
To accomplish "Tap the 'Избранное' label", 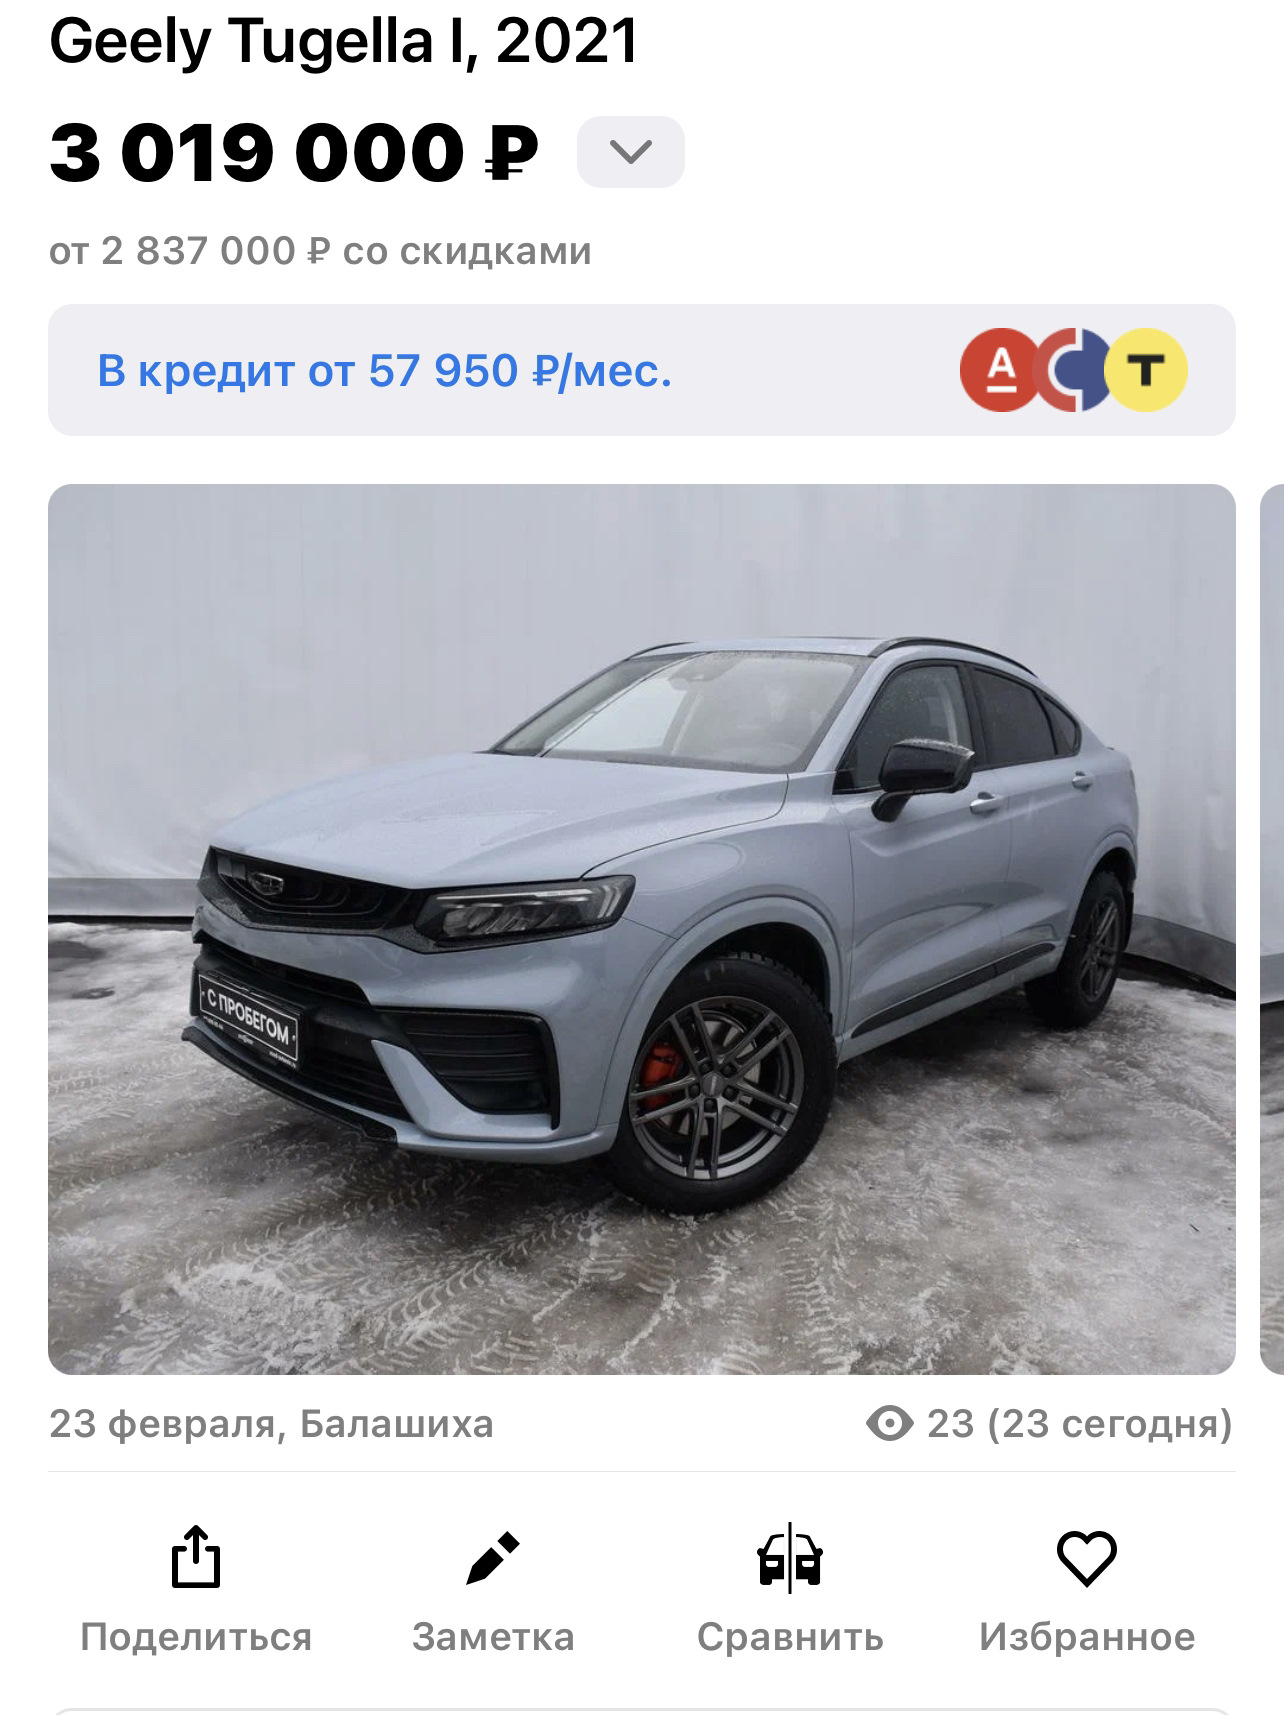I will point(1087,1637).
